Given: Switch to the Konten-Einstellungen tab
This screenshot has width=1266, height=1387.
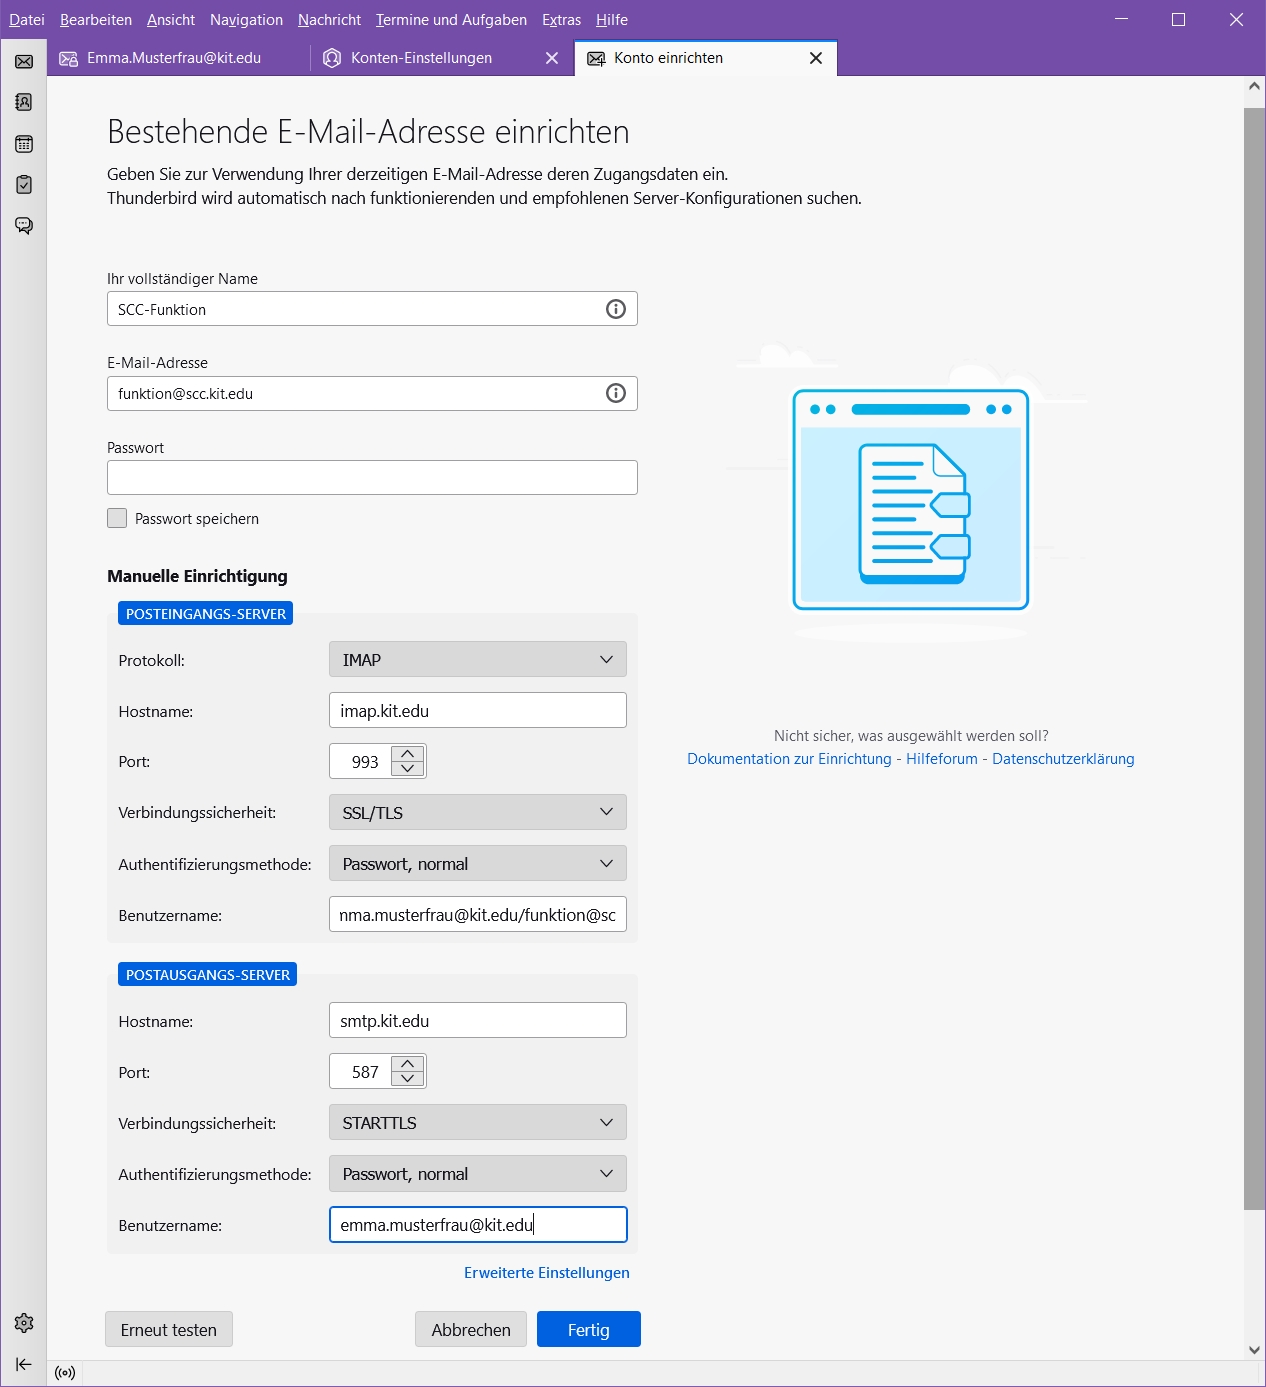Looking at the screenshot, I should pyautogui.click(x=421, y=58).
